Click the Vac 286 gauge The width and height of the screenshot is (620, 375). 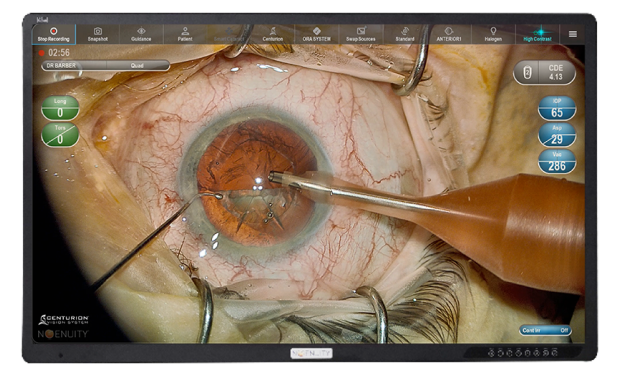point(557,161)
